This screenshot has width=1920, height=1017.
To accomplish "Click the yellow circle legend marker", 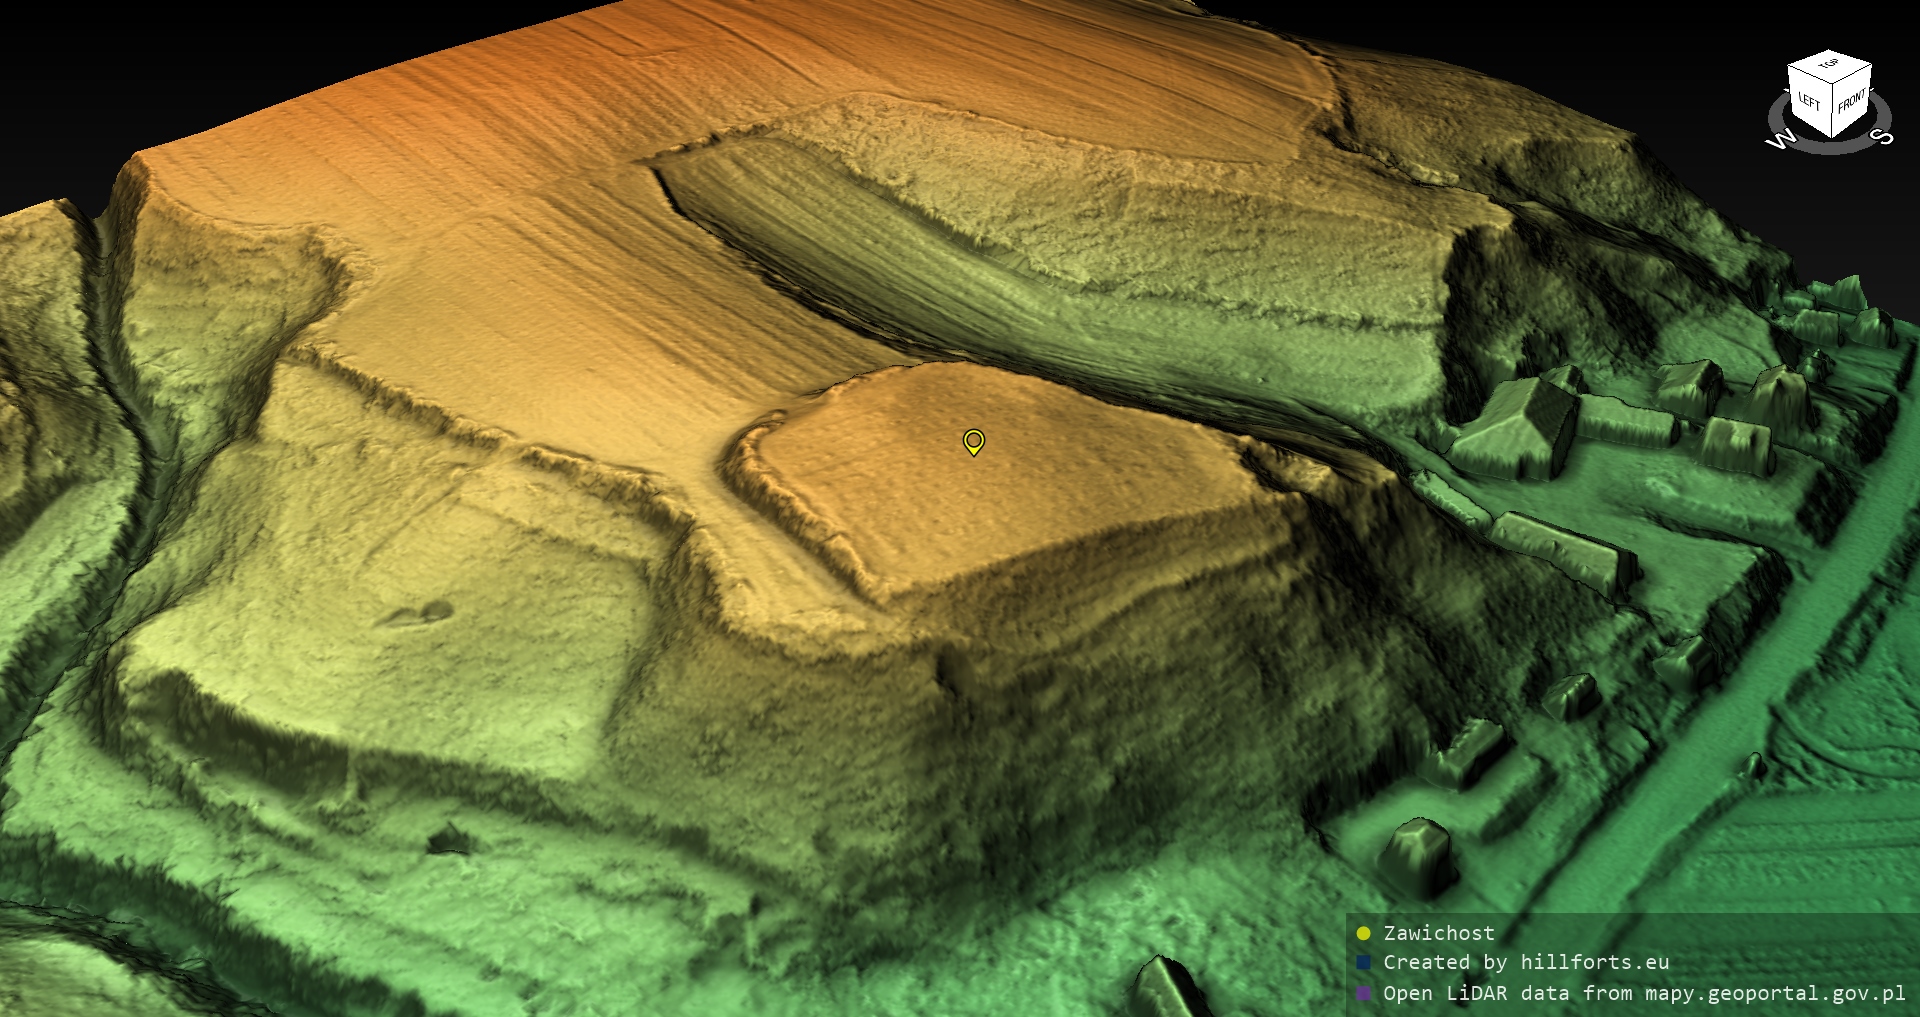I will pyautogui.click(x=1363, y=934).
